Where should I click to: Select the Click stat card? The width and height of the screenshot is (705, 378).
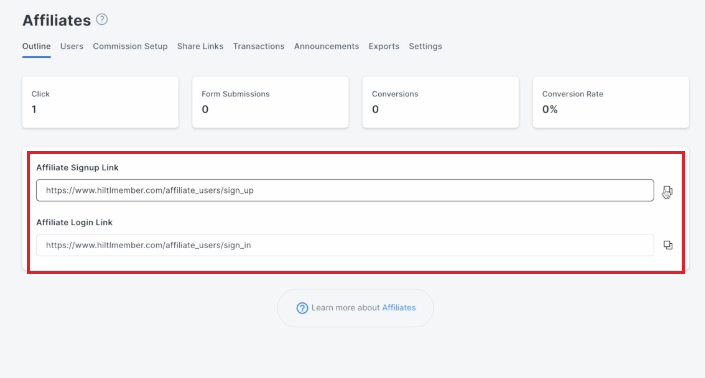pyautogui.click(x=100, y=102)
